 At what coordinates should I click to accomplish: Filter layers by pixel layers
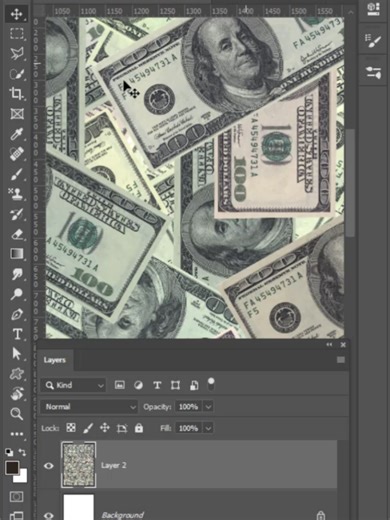[x=120, y=385]
